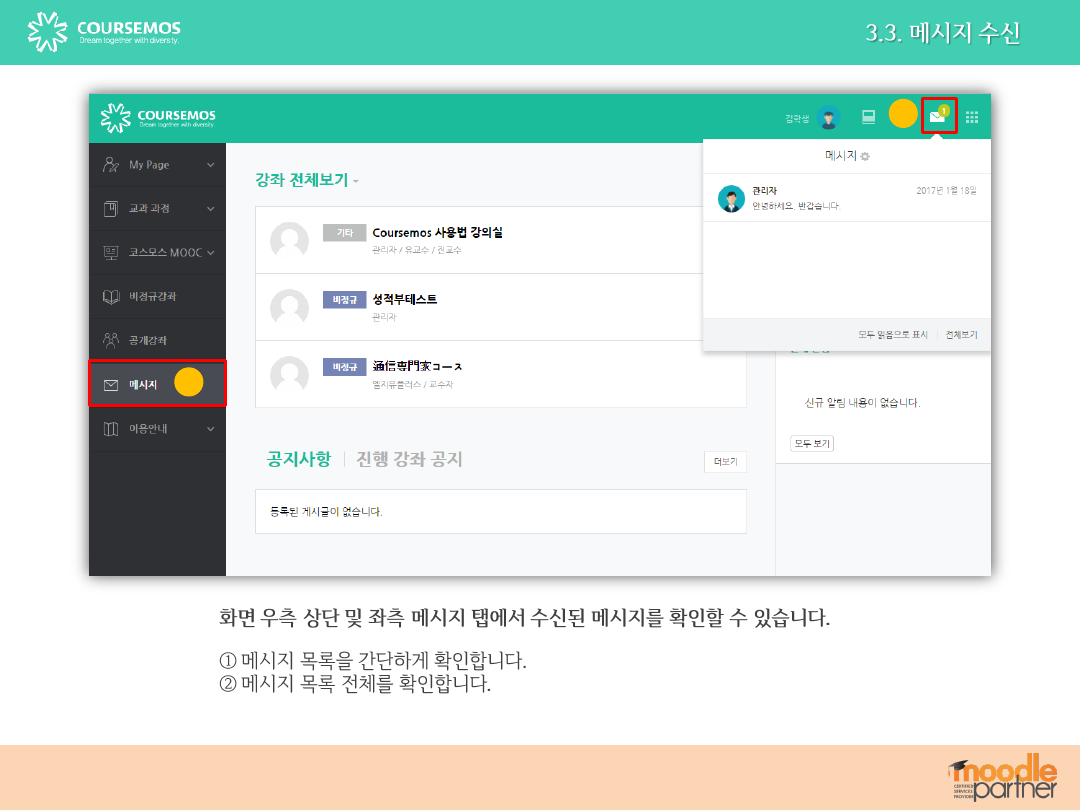Click 전체보기 in the message popup
Image resolution: width=1080 pixels, height=810 pixels.
point(961,335)
